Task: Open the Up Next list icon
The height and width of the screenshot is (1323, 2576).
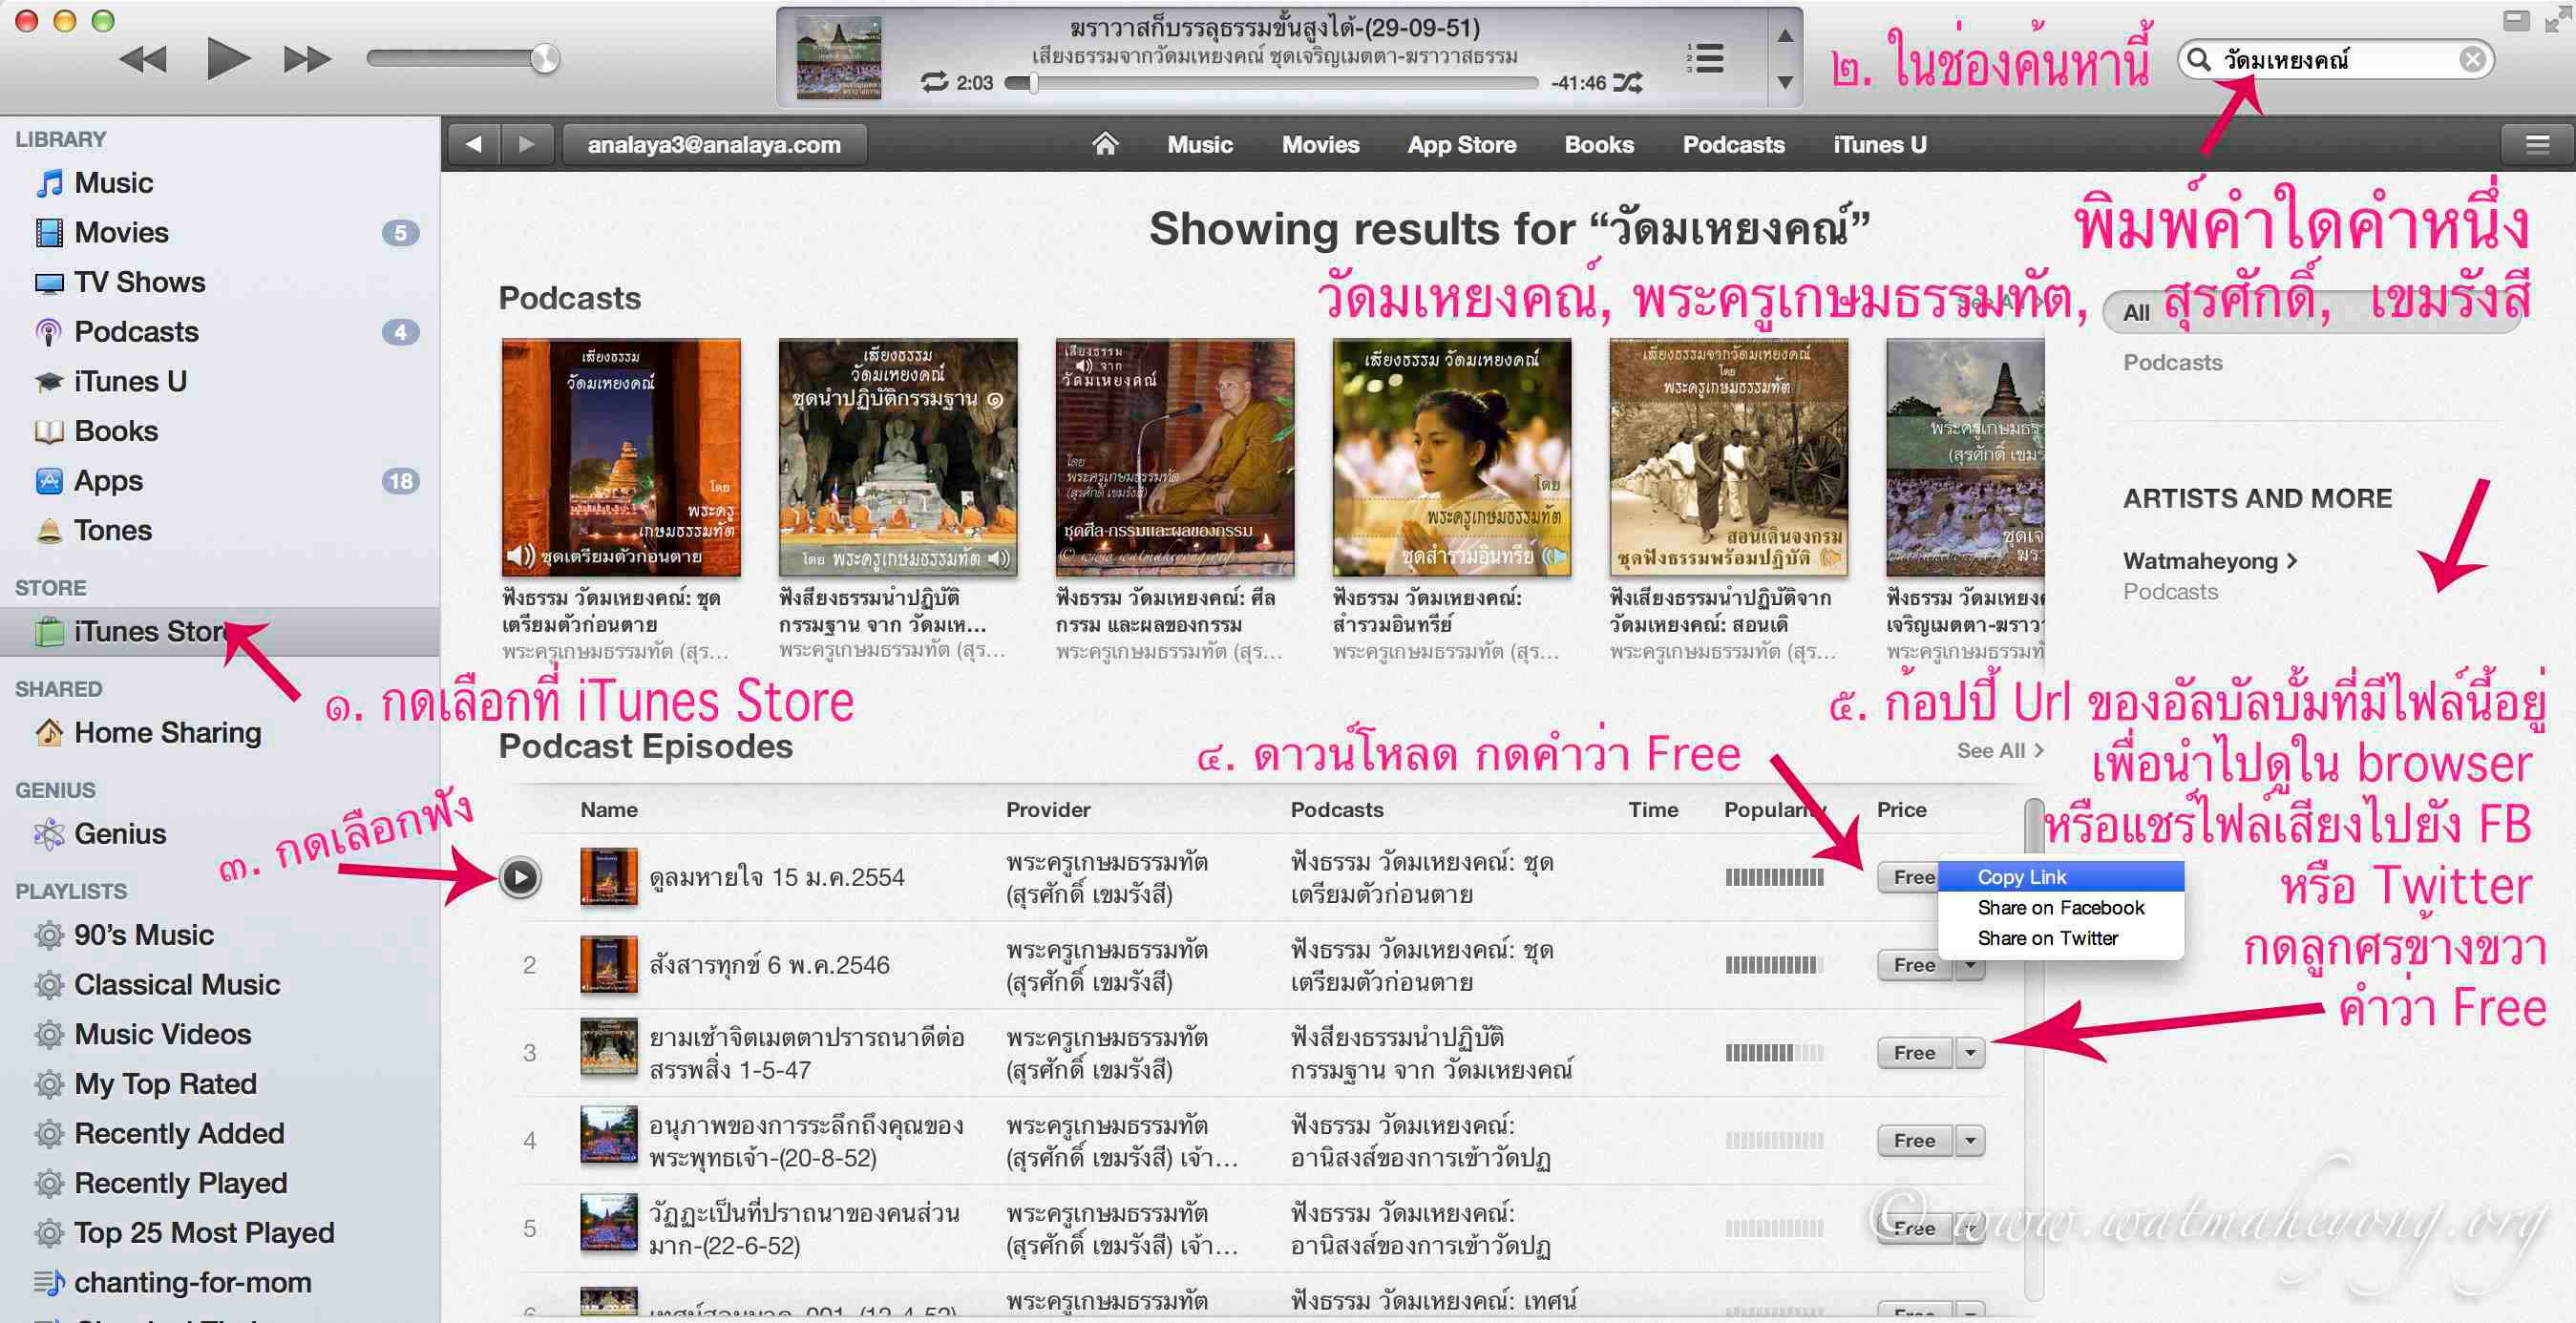Action: (x=1706, y=58)
